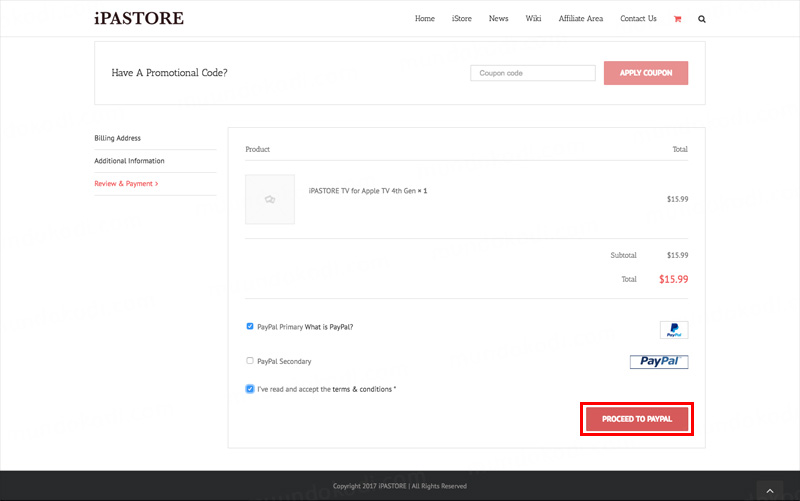This screenshot has width=800, height=501.
Task: Switch to Additional Information step
Action: (x=129, y=161)
